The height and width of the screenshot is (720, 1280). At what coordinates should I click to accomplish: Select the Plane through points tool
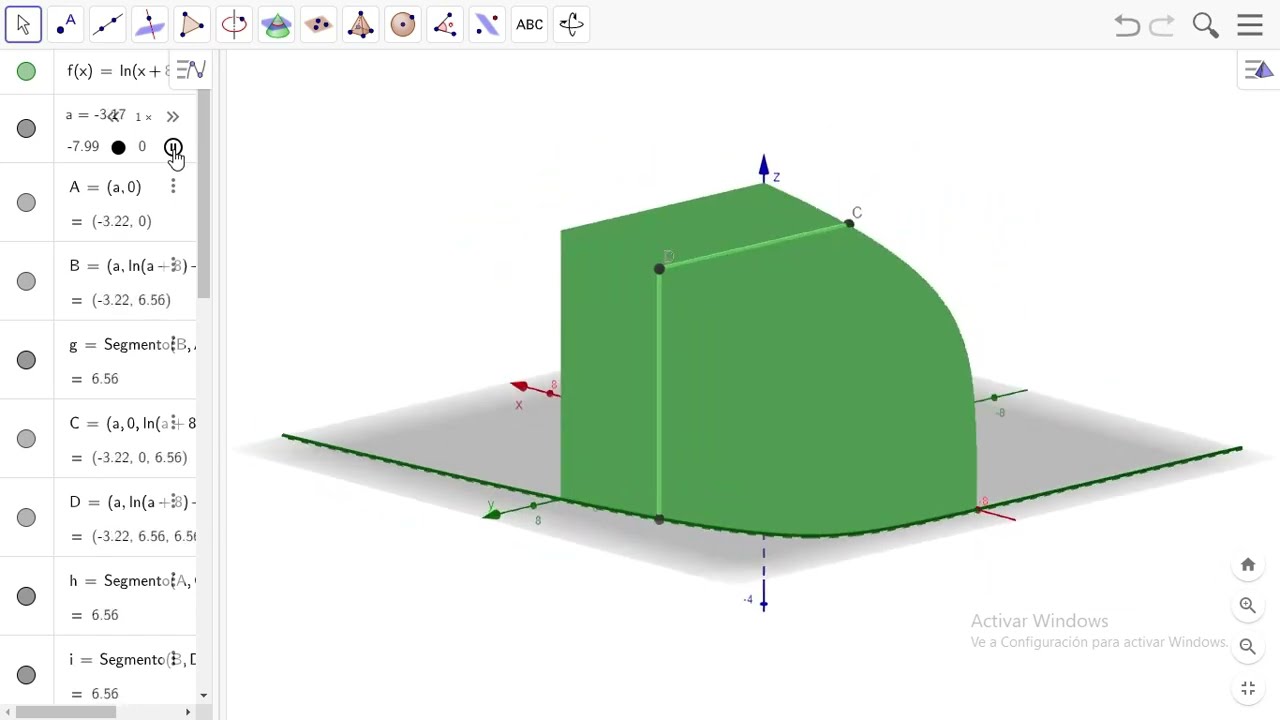coord(318,24)
